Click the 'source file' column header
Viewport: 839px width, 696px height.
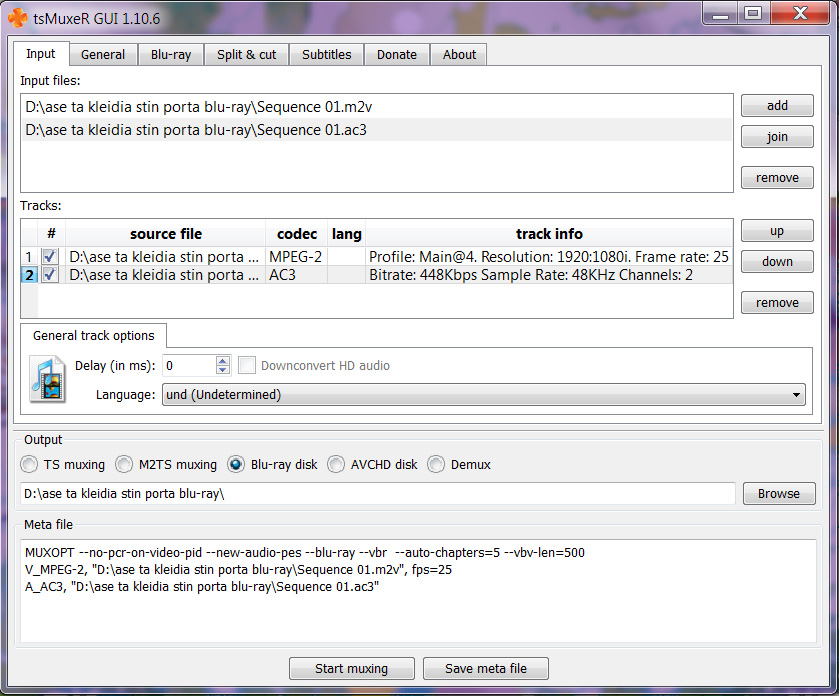click(165, 234)
